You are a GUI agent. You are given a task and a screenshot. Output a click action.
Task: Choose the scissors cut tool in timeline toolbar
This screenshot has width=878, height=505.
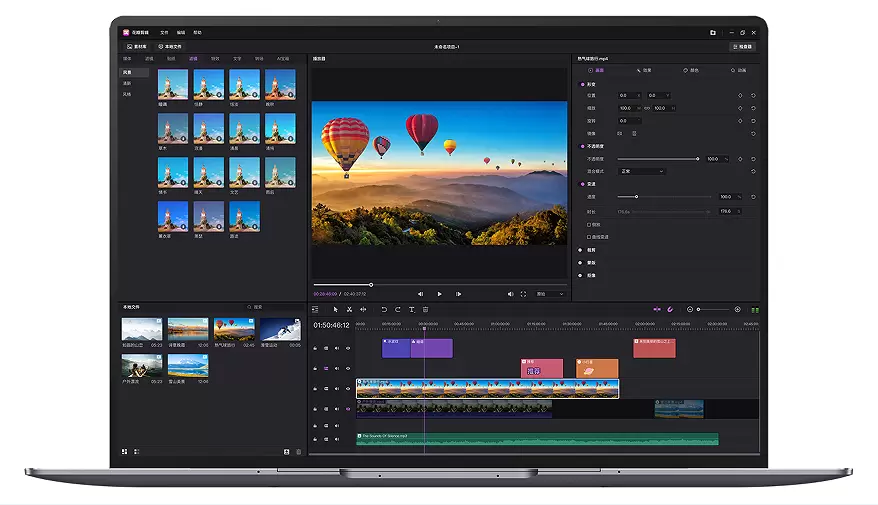click(349, 309)
